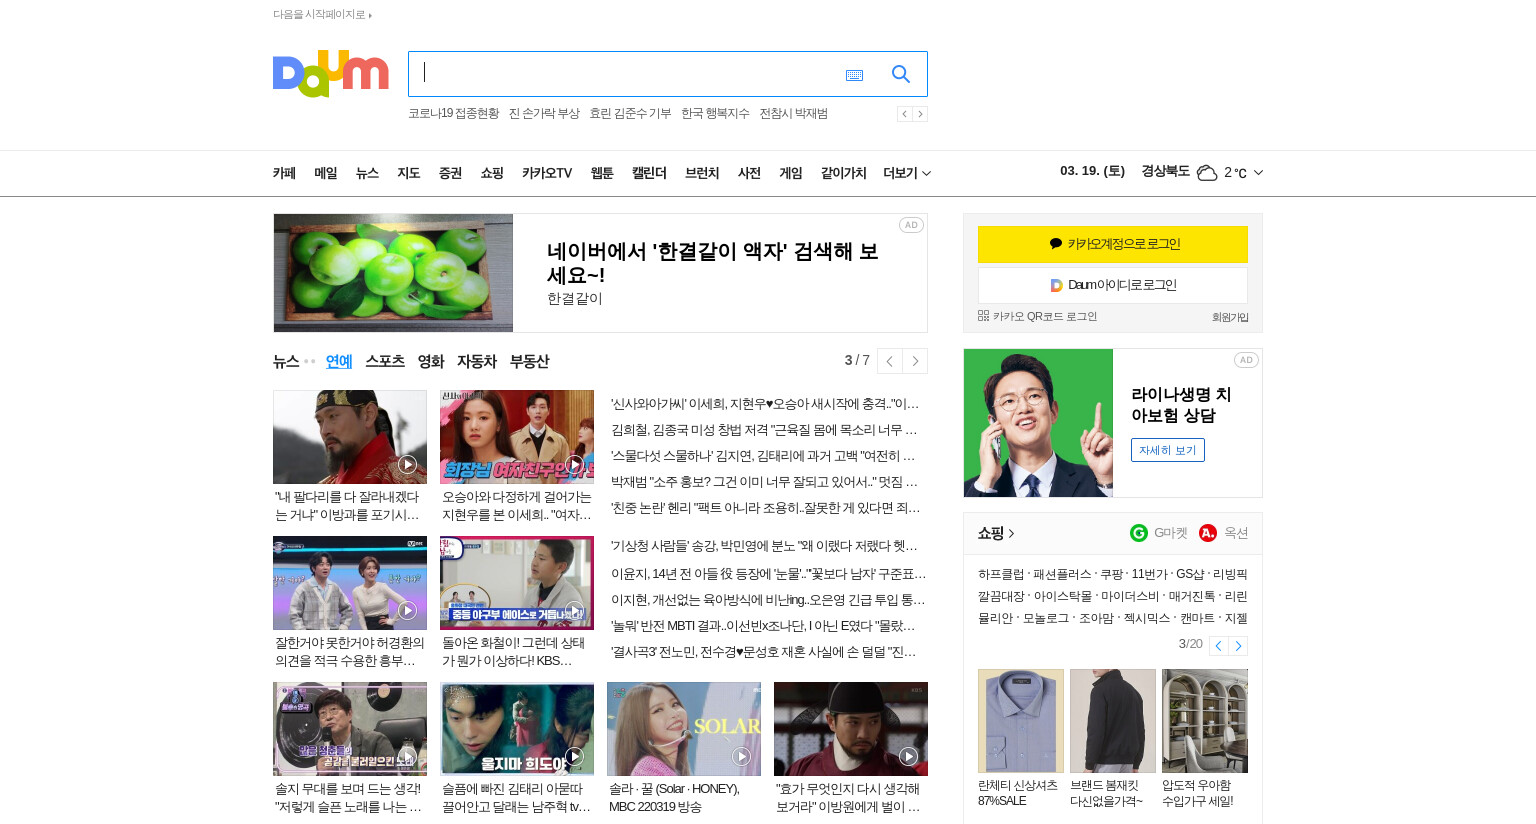Viewport: 1536px width, 824px height.
Task: Open the 돌아온 화철이 video thumbnail
Action: [x=517, y=583]
